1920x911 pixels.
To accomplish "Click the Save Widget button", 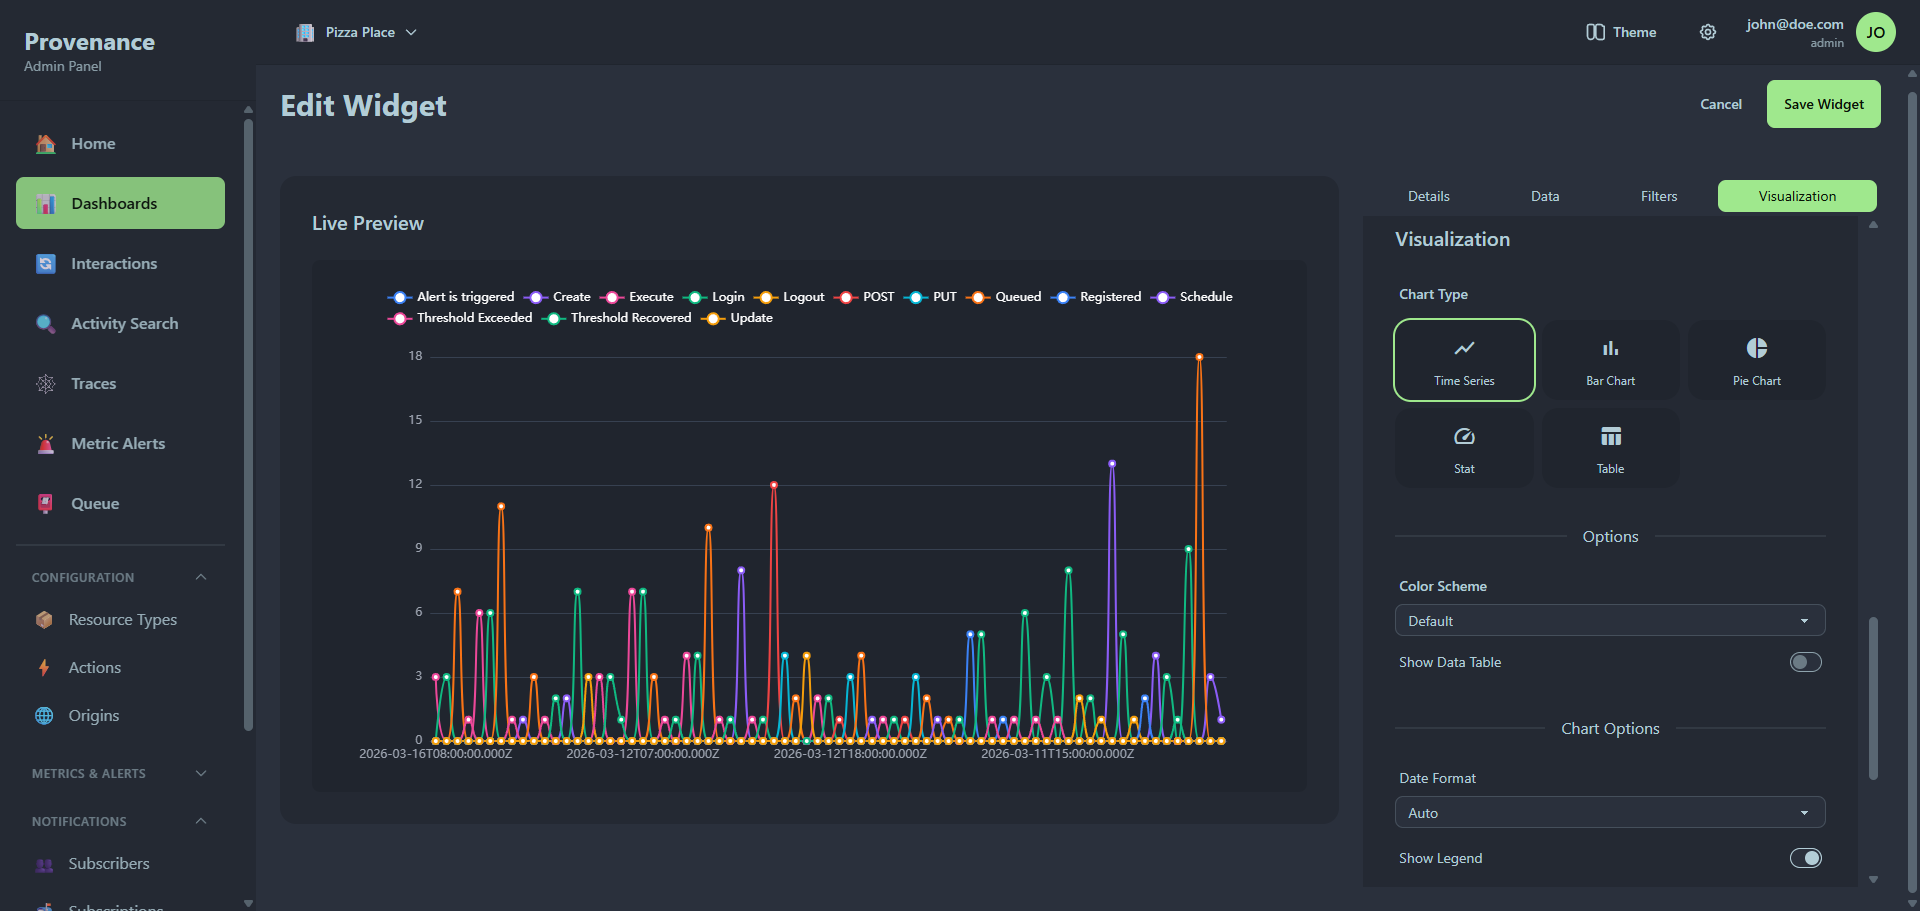I will click(1823, 104).
